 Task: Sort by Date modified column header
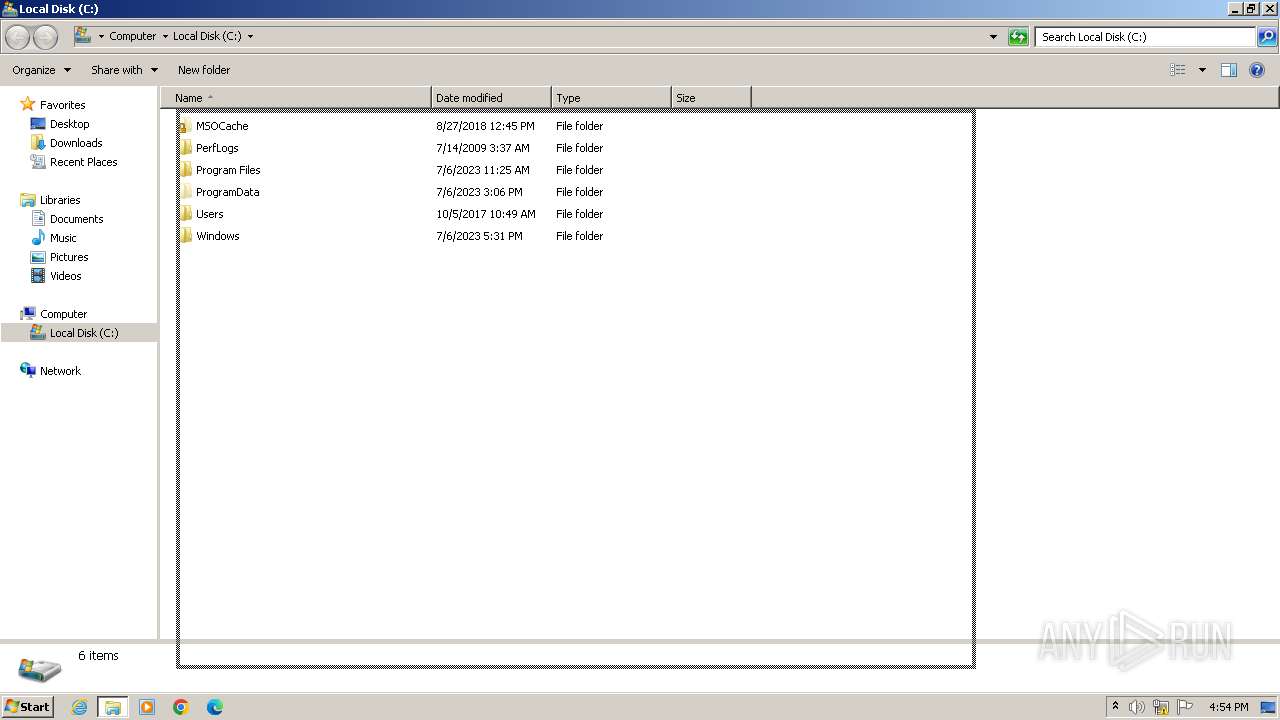click(491, 98)
